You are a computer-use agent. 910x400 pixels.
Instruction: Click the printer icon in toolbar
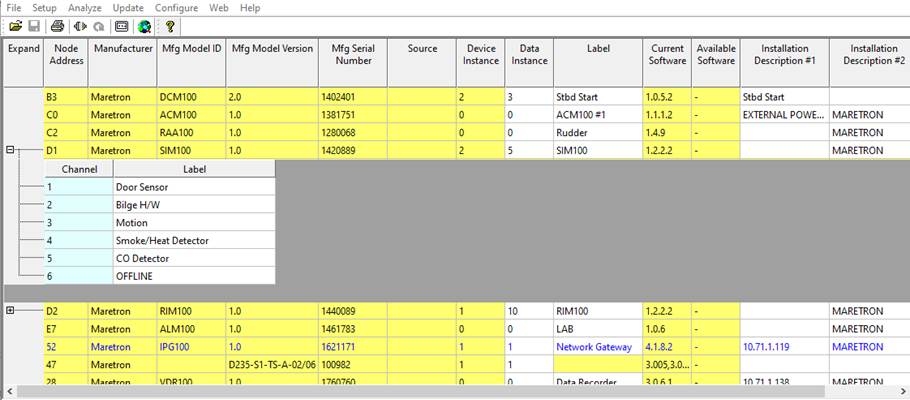(x=58, y=26)
